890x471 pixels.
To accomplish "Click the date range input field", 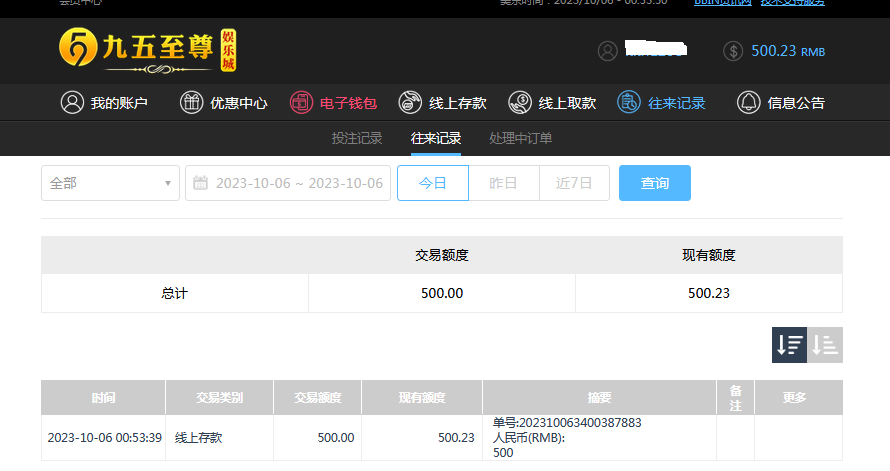I will point(288,183).
